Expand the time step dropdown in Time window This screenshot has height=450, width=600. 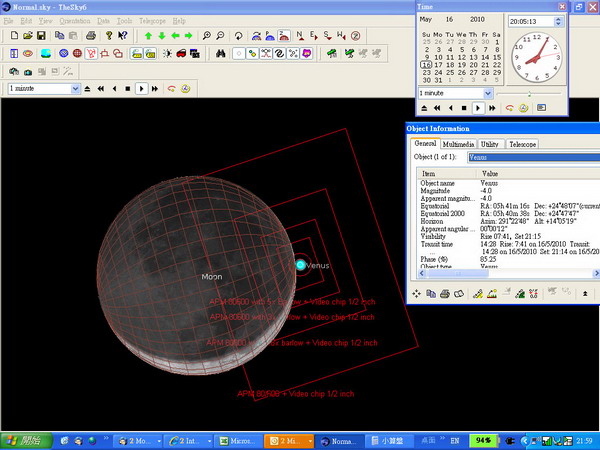click(487, 93)
